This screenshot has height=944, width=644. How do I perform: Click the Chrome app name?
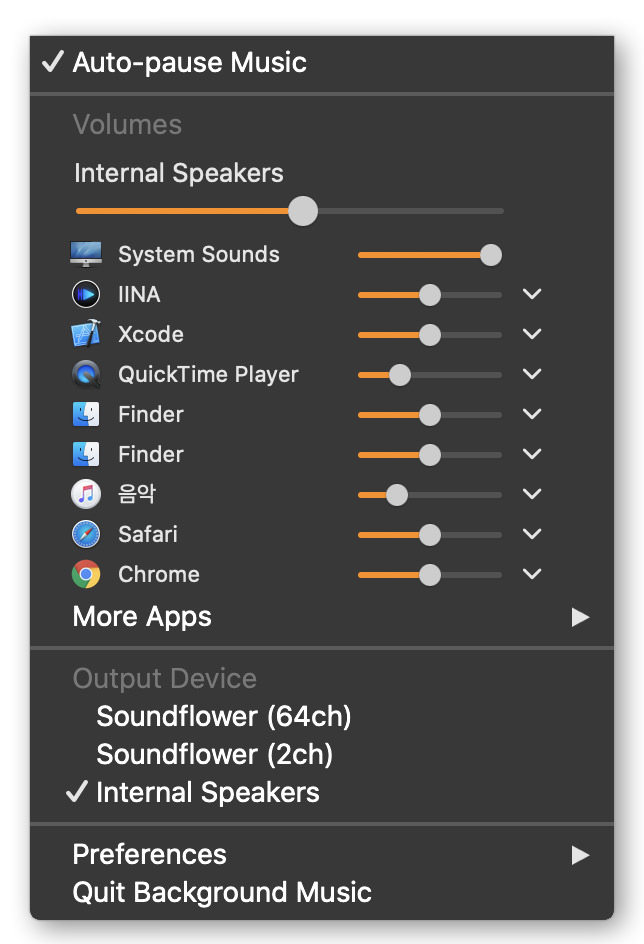tap(159, 574)
